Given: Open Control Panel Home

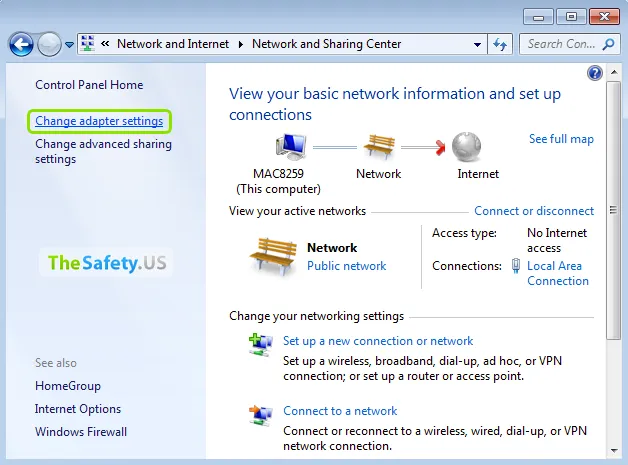Looking at the screenshot, I should 89,85.
